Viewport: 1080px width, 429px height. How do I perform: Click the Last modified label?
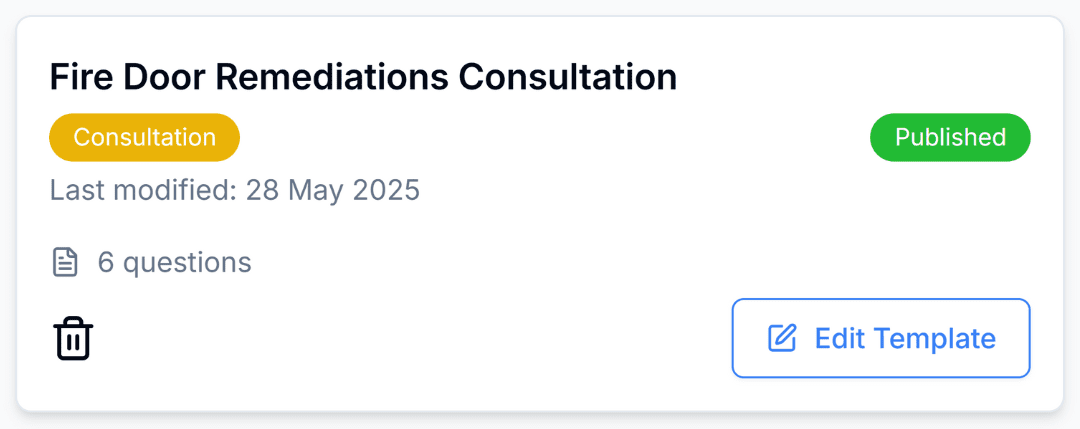(142, 189)
